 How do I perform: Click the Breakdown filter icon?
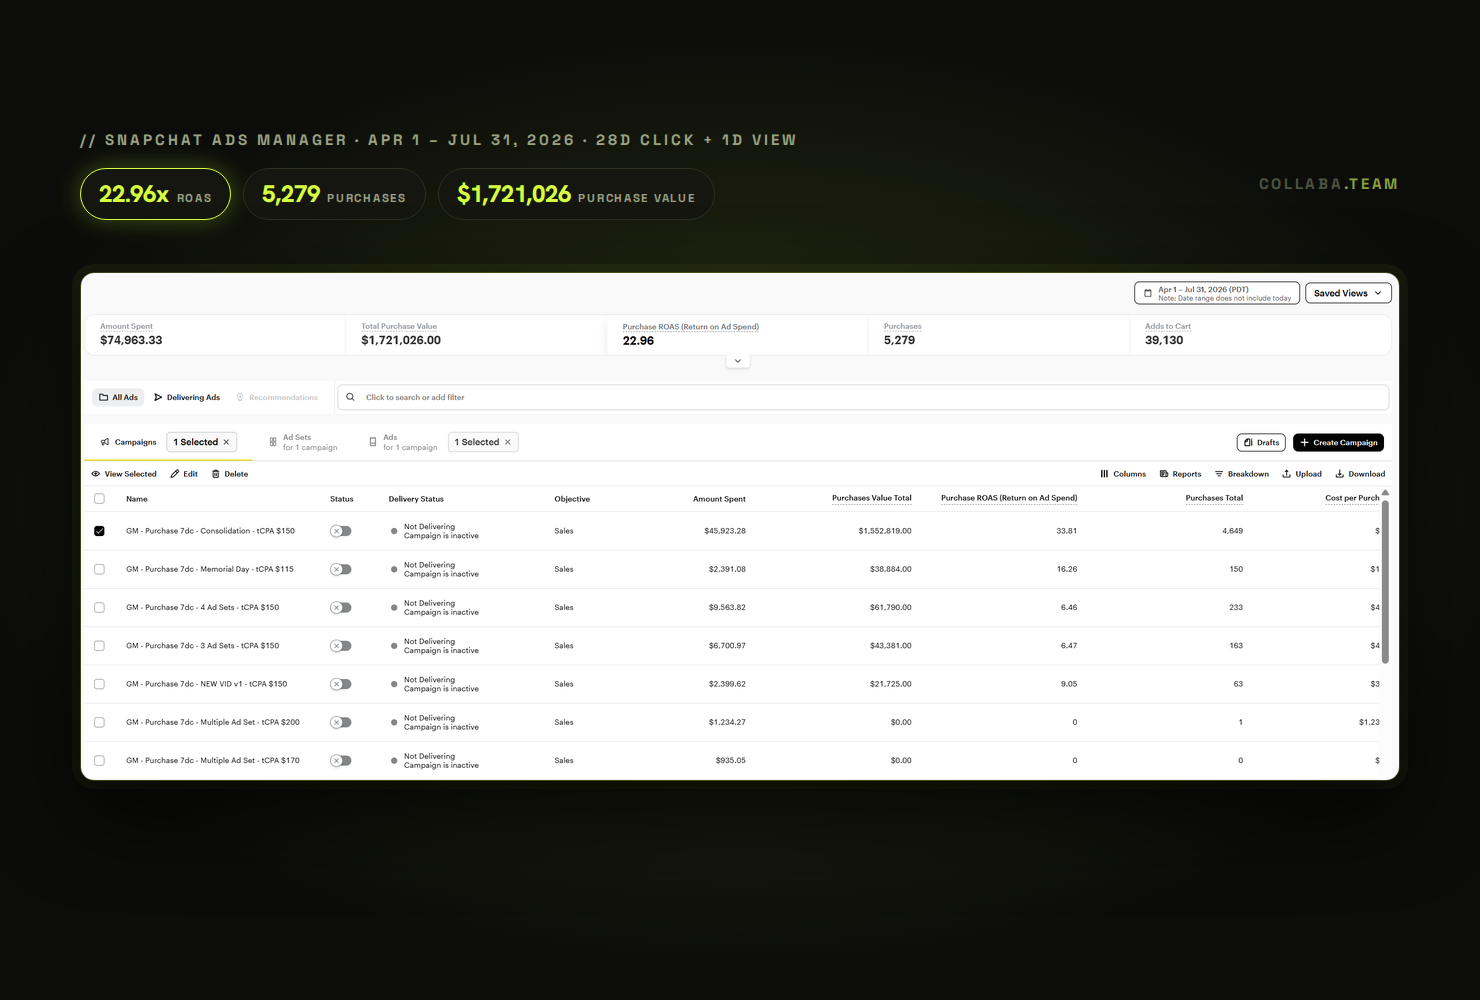coord(1219,474)
